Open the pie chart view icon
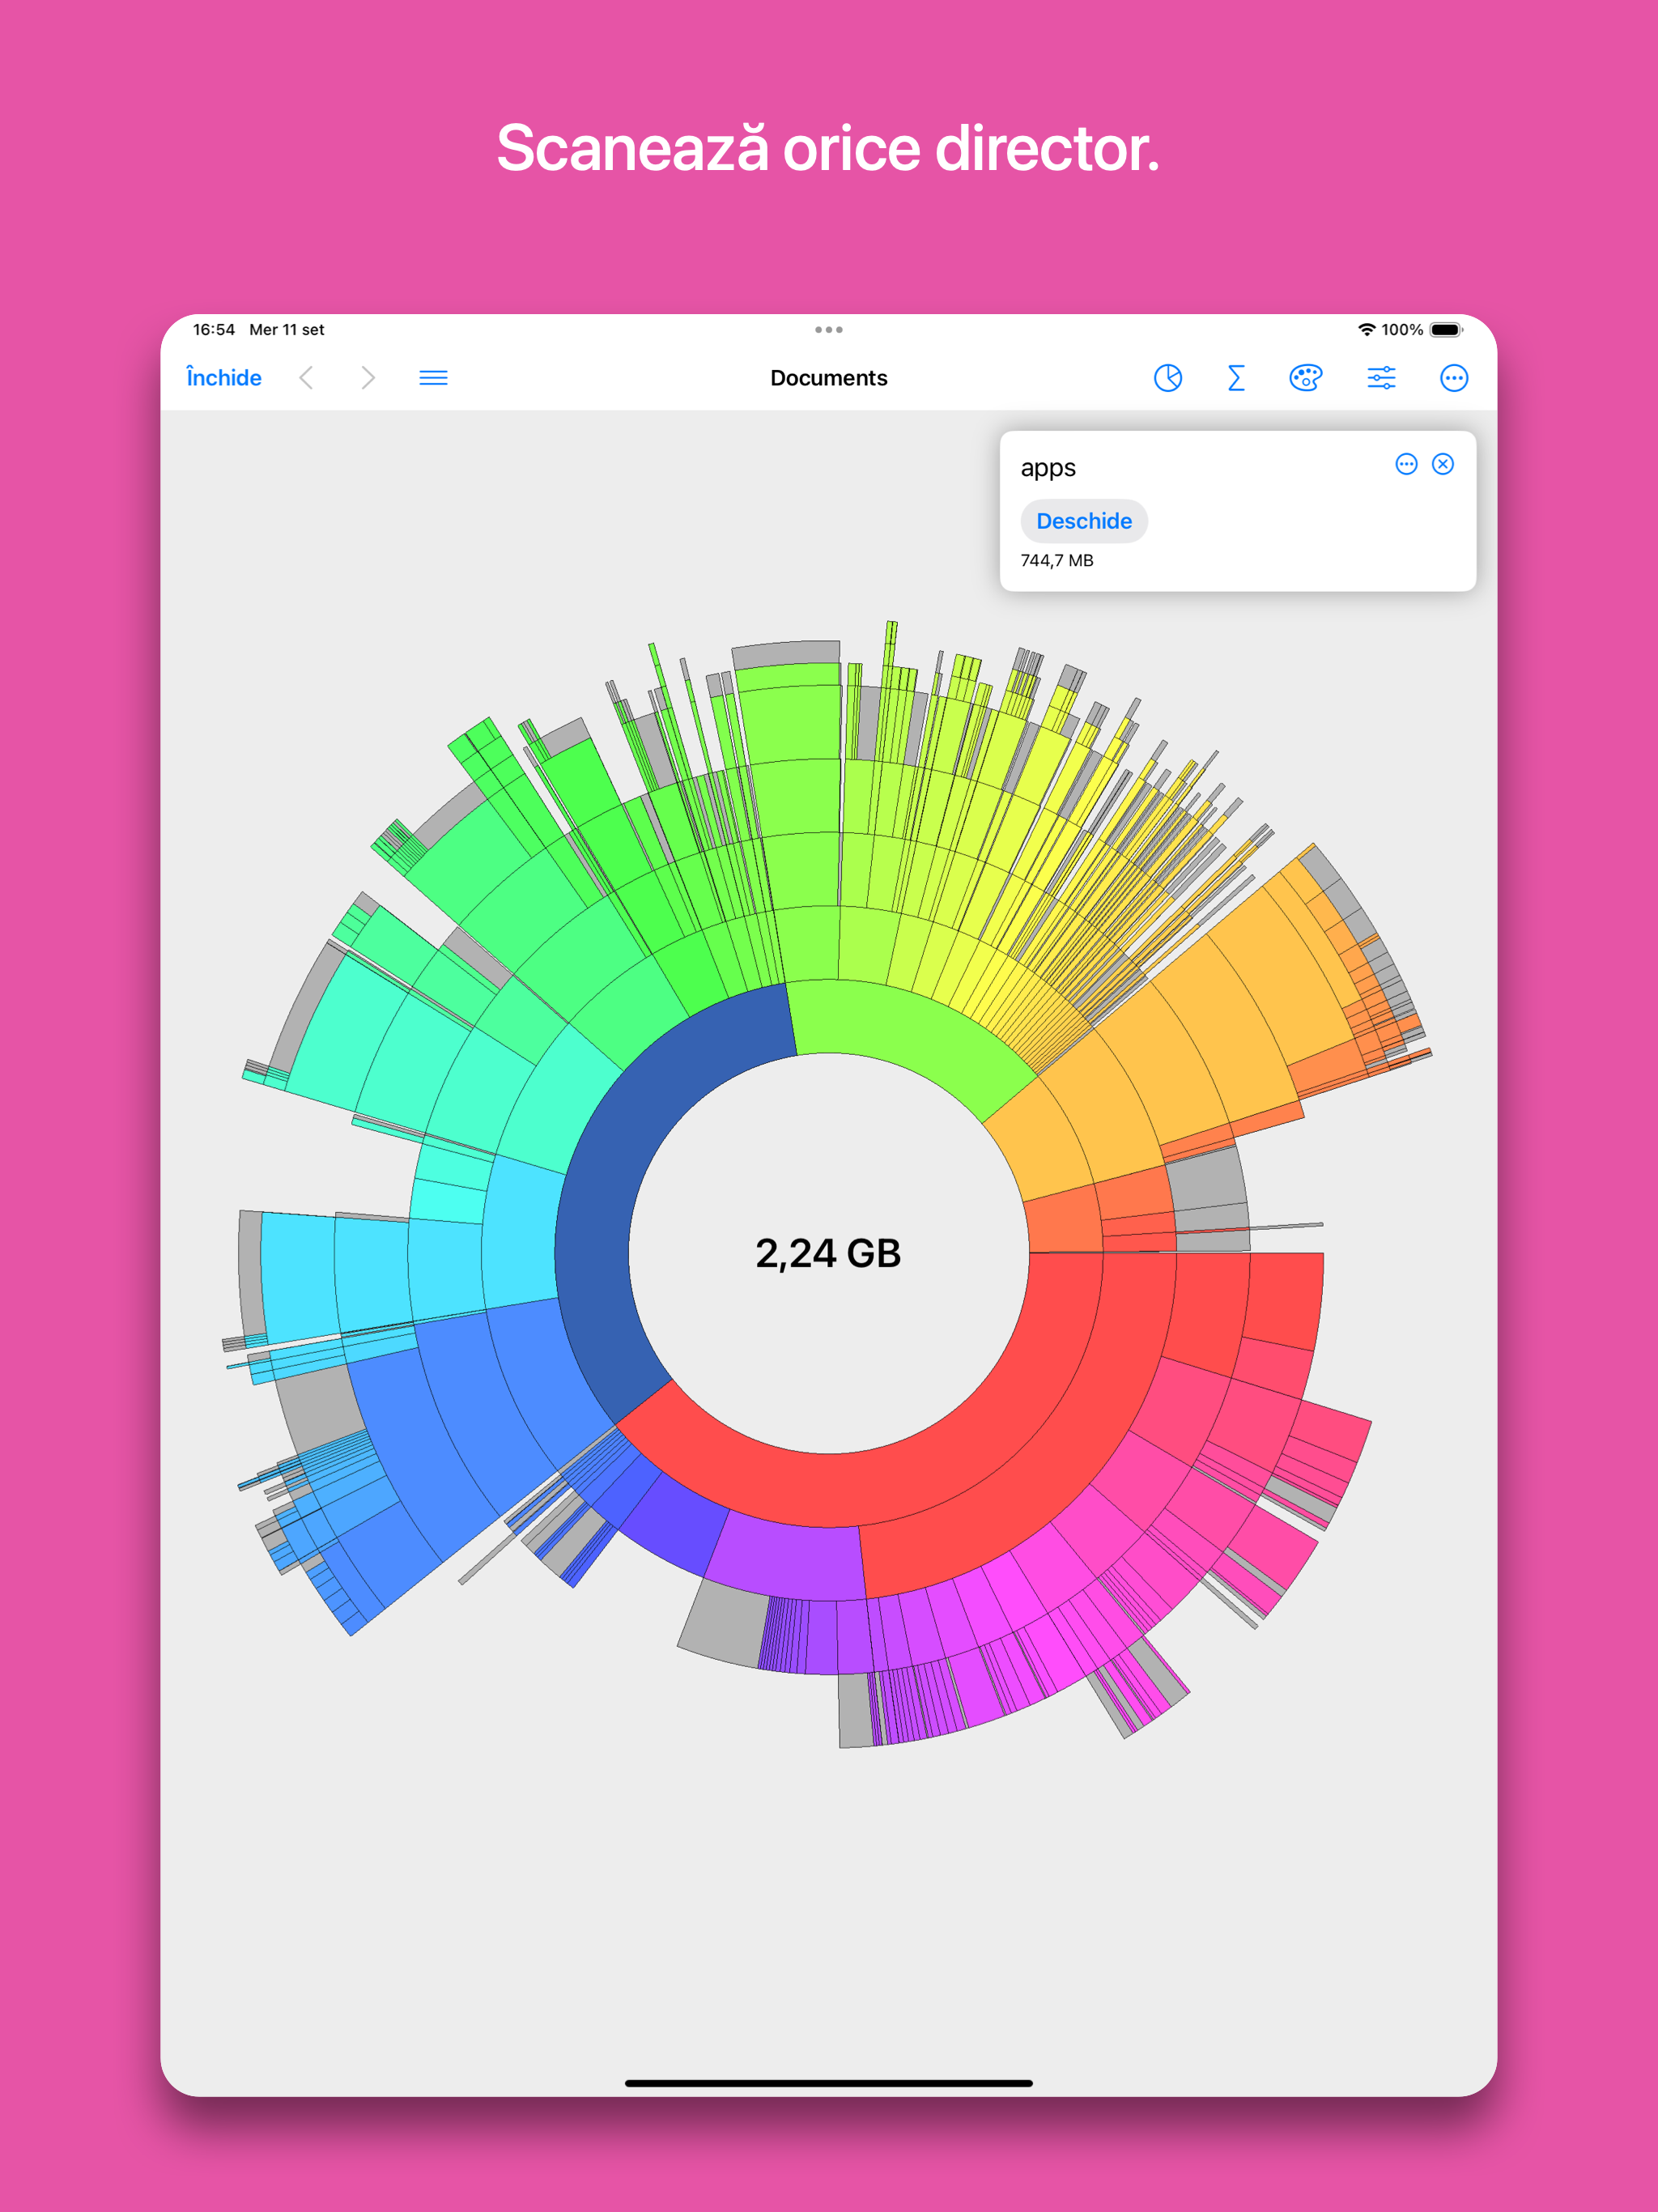This screenshot has width=1658, height=2212. [1168, 378]
